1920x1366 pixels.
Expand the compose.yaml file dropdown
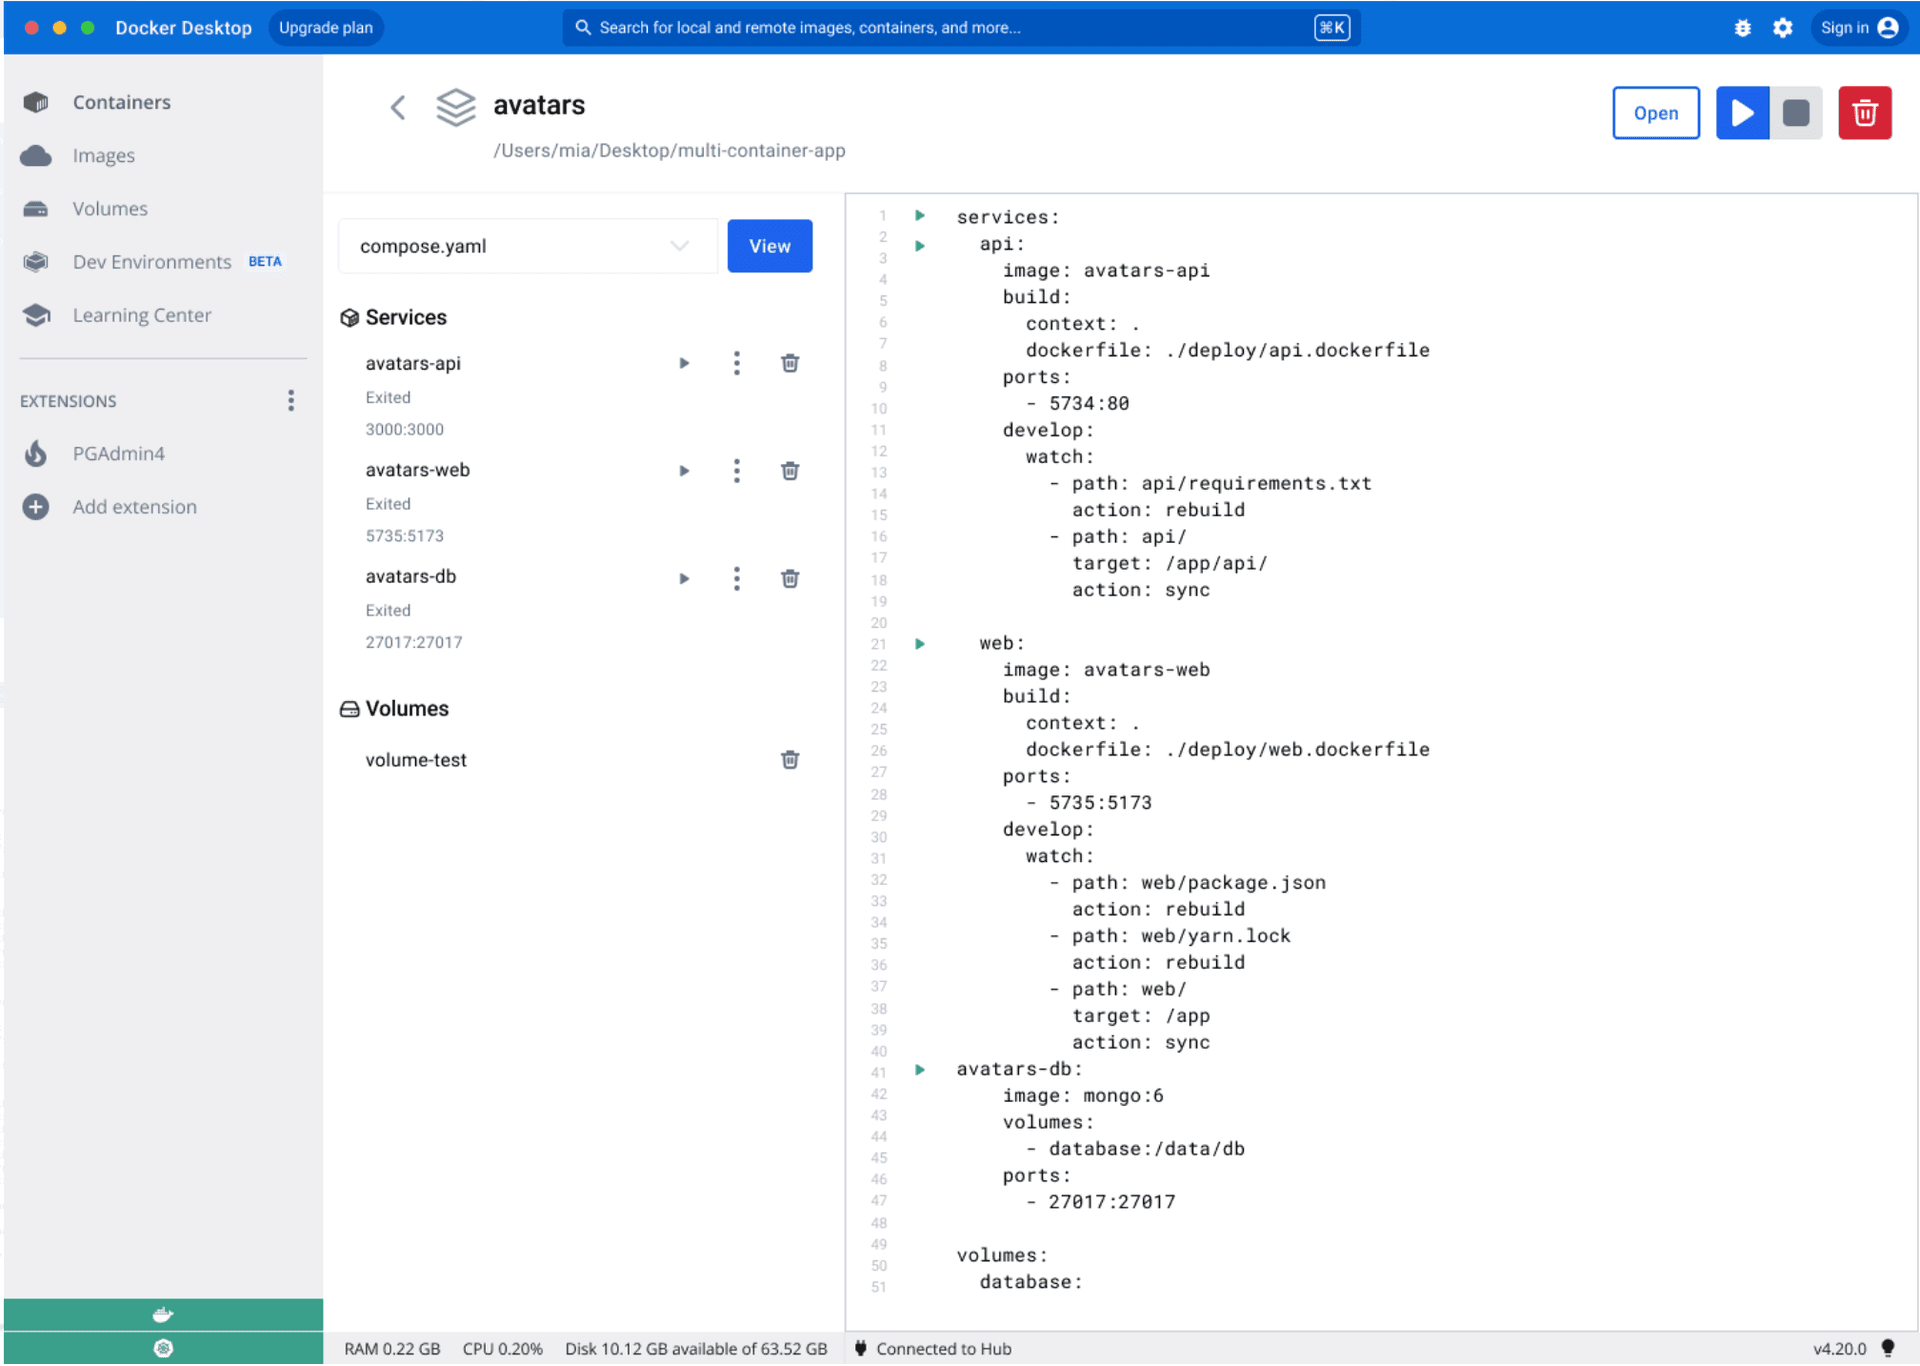coord(680,246)
